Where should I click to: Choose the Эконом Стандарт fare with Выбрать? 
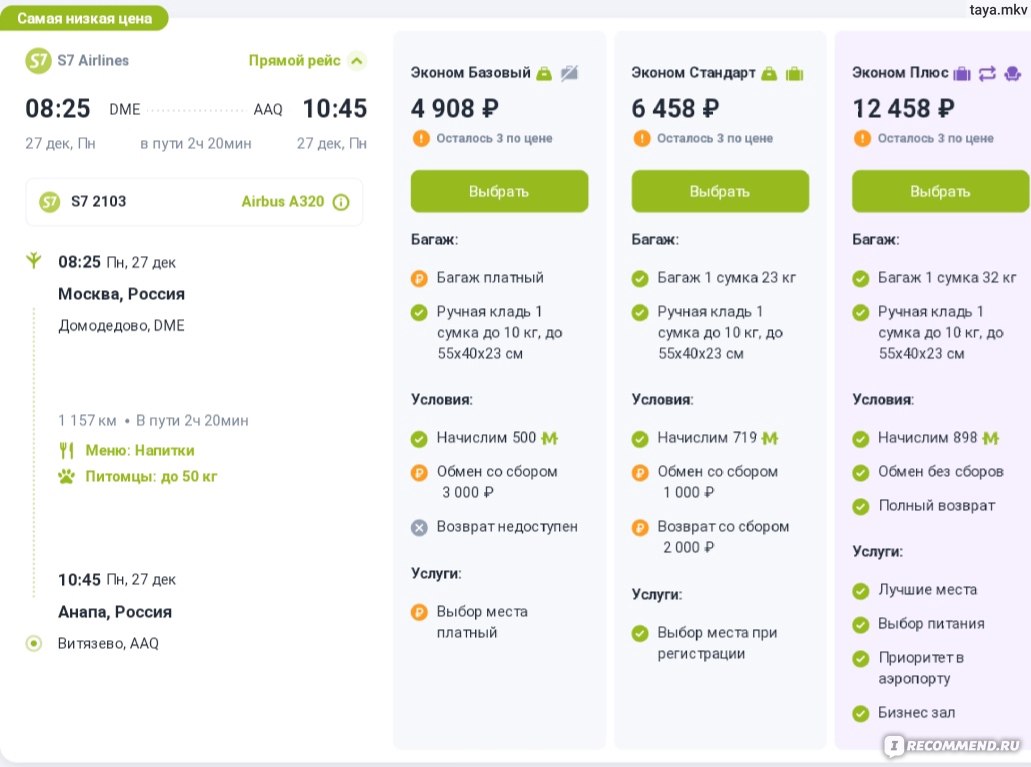coord(720,191)
